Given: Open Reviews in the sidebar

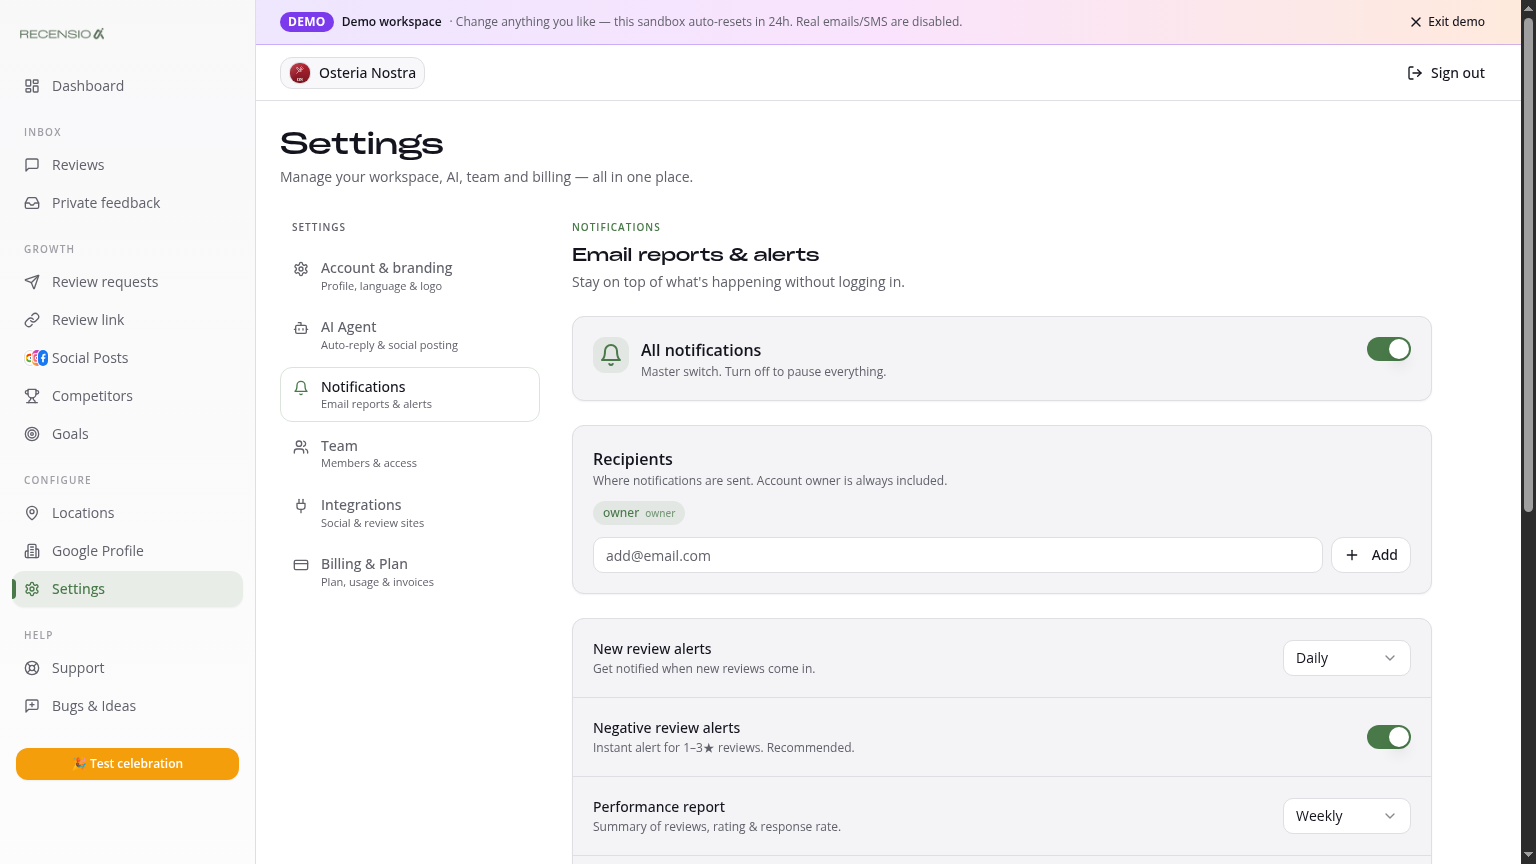Looking at the screenshot, I should tap(127, 165).
